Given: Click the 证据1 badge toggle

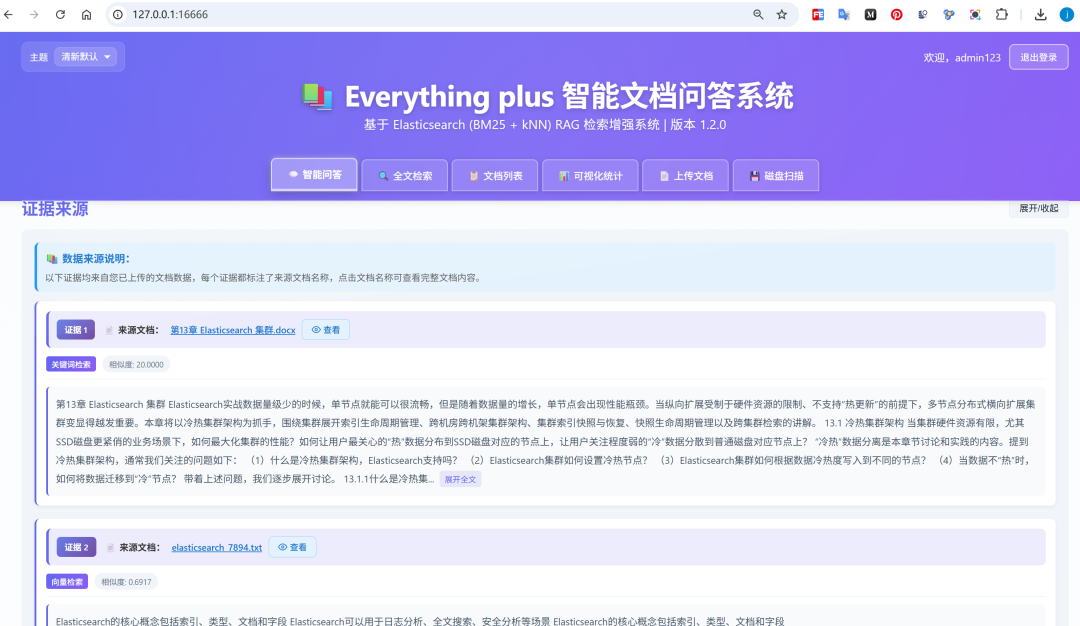Looking at the screenshot, I should pos(75,329).
